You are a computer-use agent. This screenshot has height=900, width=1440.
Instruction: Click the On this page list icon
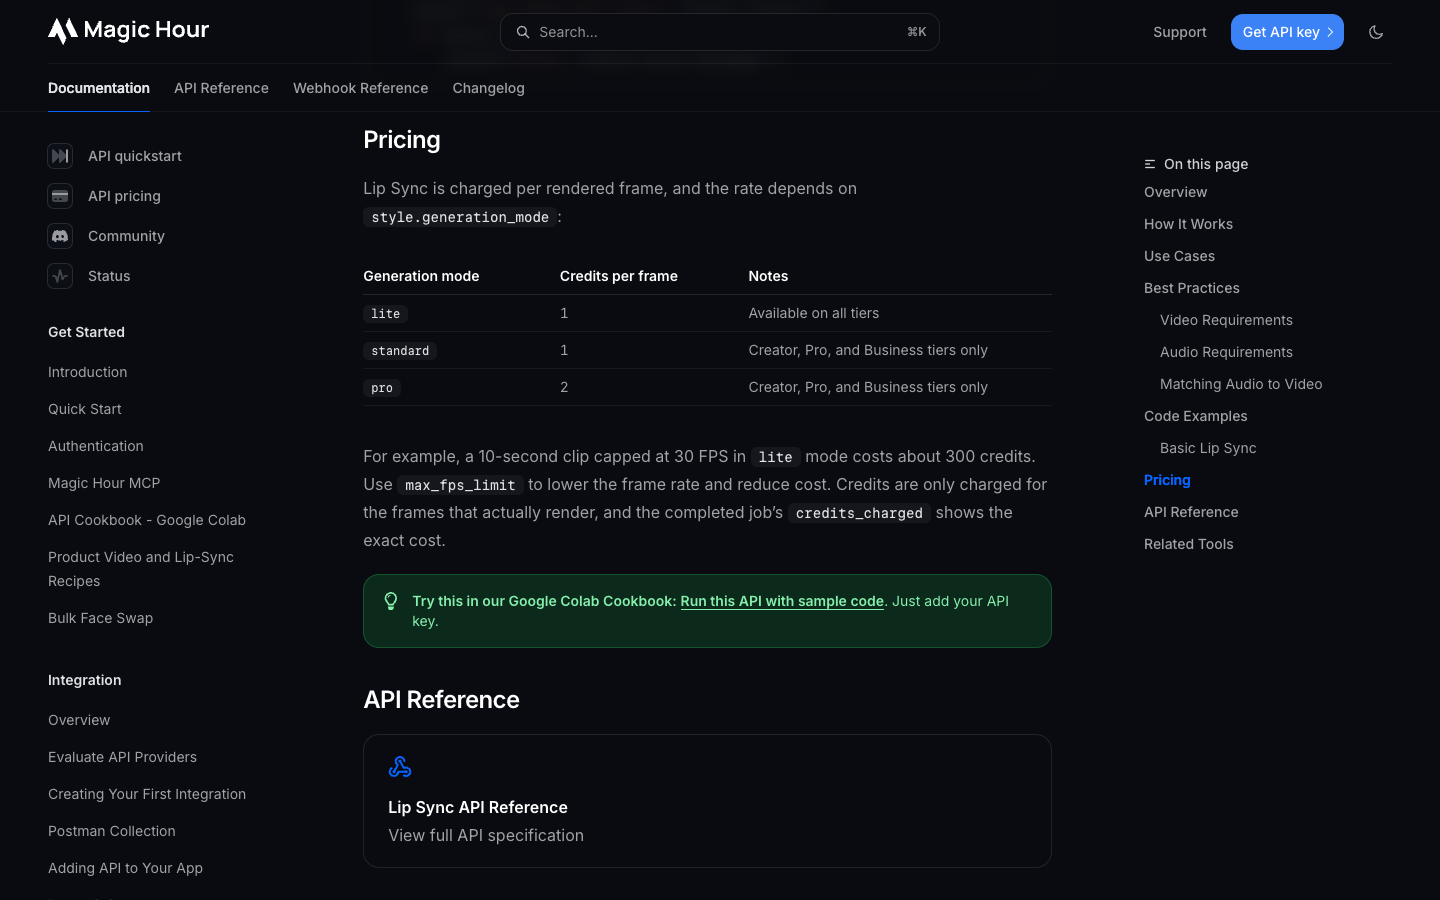(x=1150, y=164)
